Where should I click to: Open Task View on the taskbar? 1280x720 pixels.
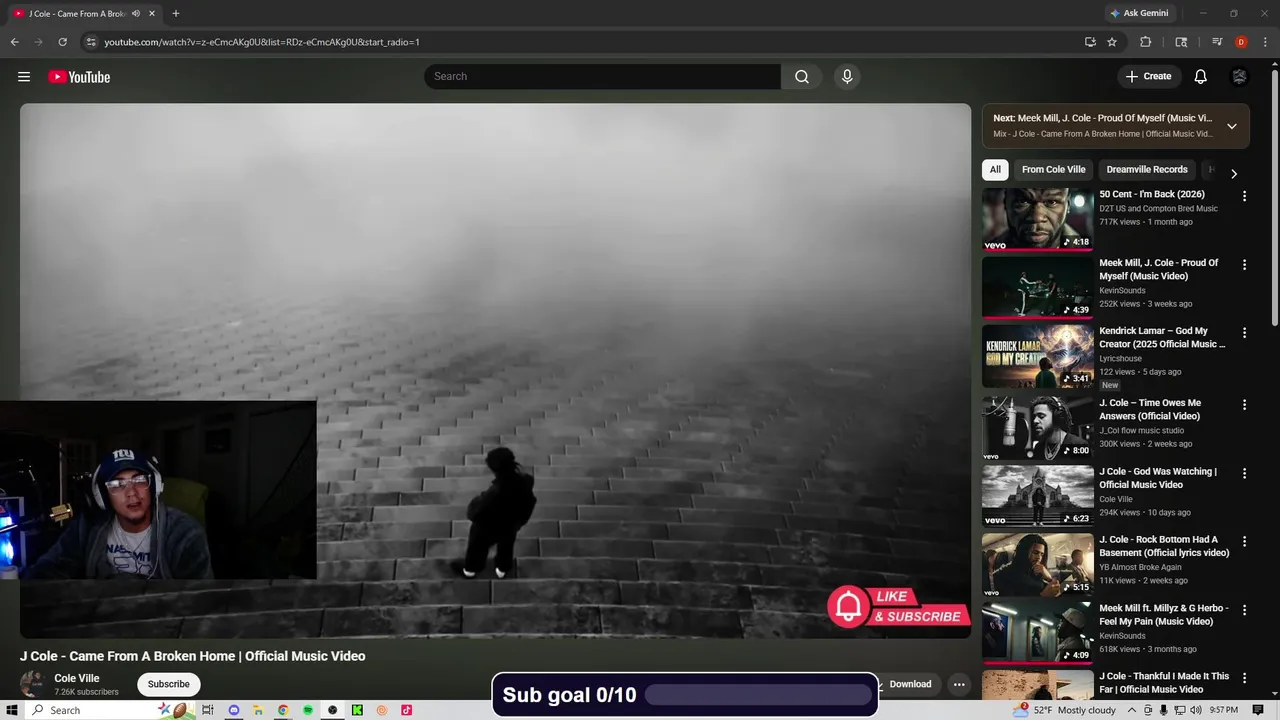(208, 710)
